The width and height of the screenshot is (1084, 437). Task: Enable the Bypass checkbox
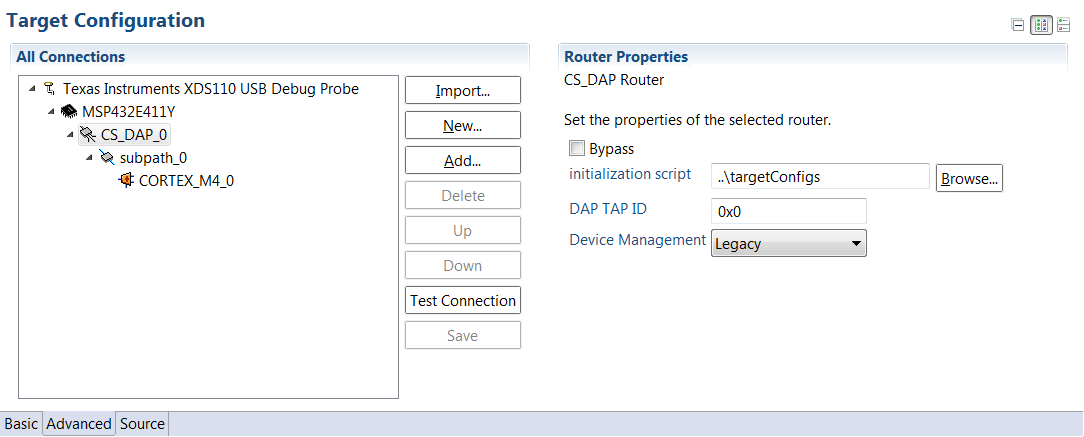pos(577,149)
